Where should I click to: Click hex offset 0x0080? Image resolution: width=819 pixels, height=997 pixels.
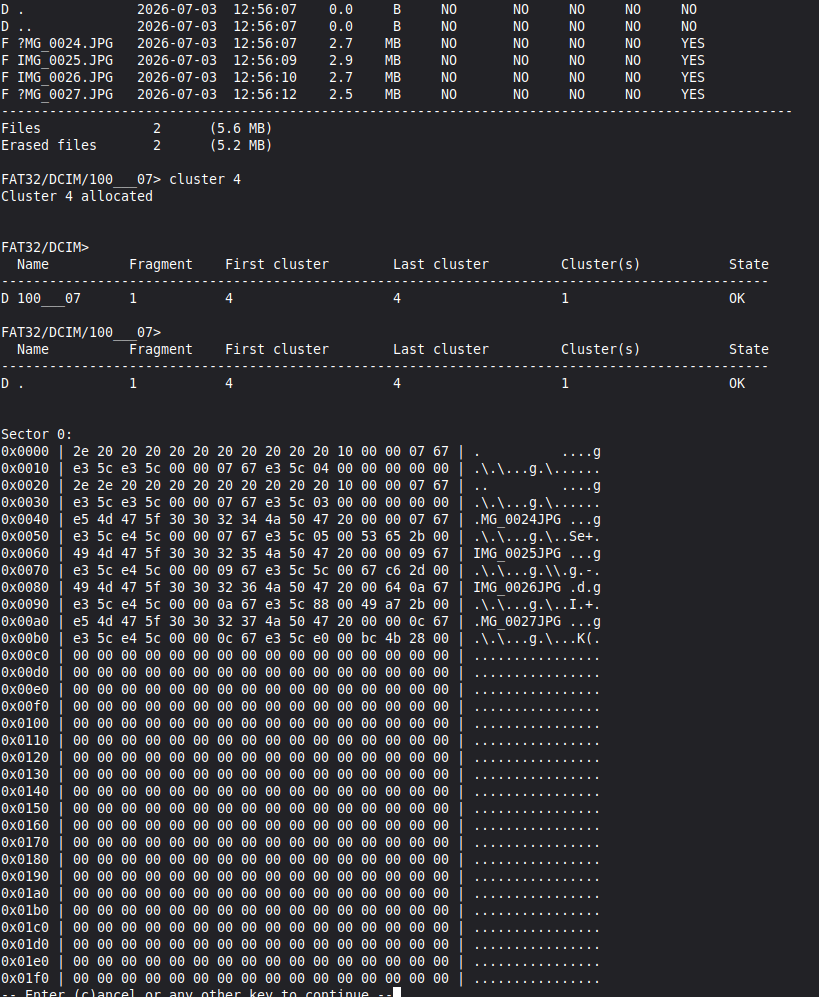tap(25, 588)
